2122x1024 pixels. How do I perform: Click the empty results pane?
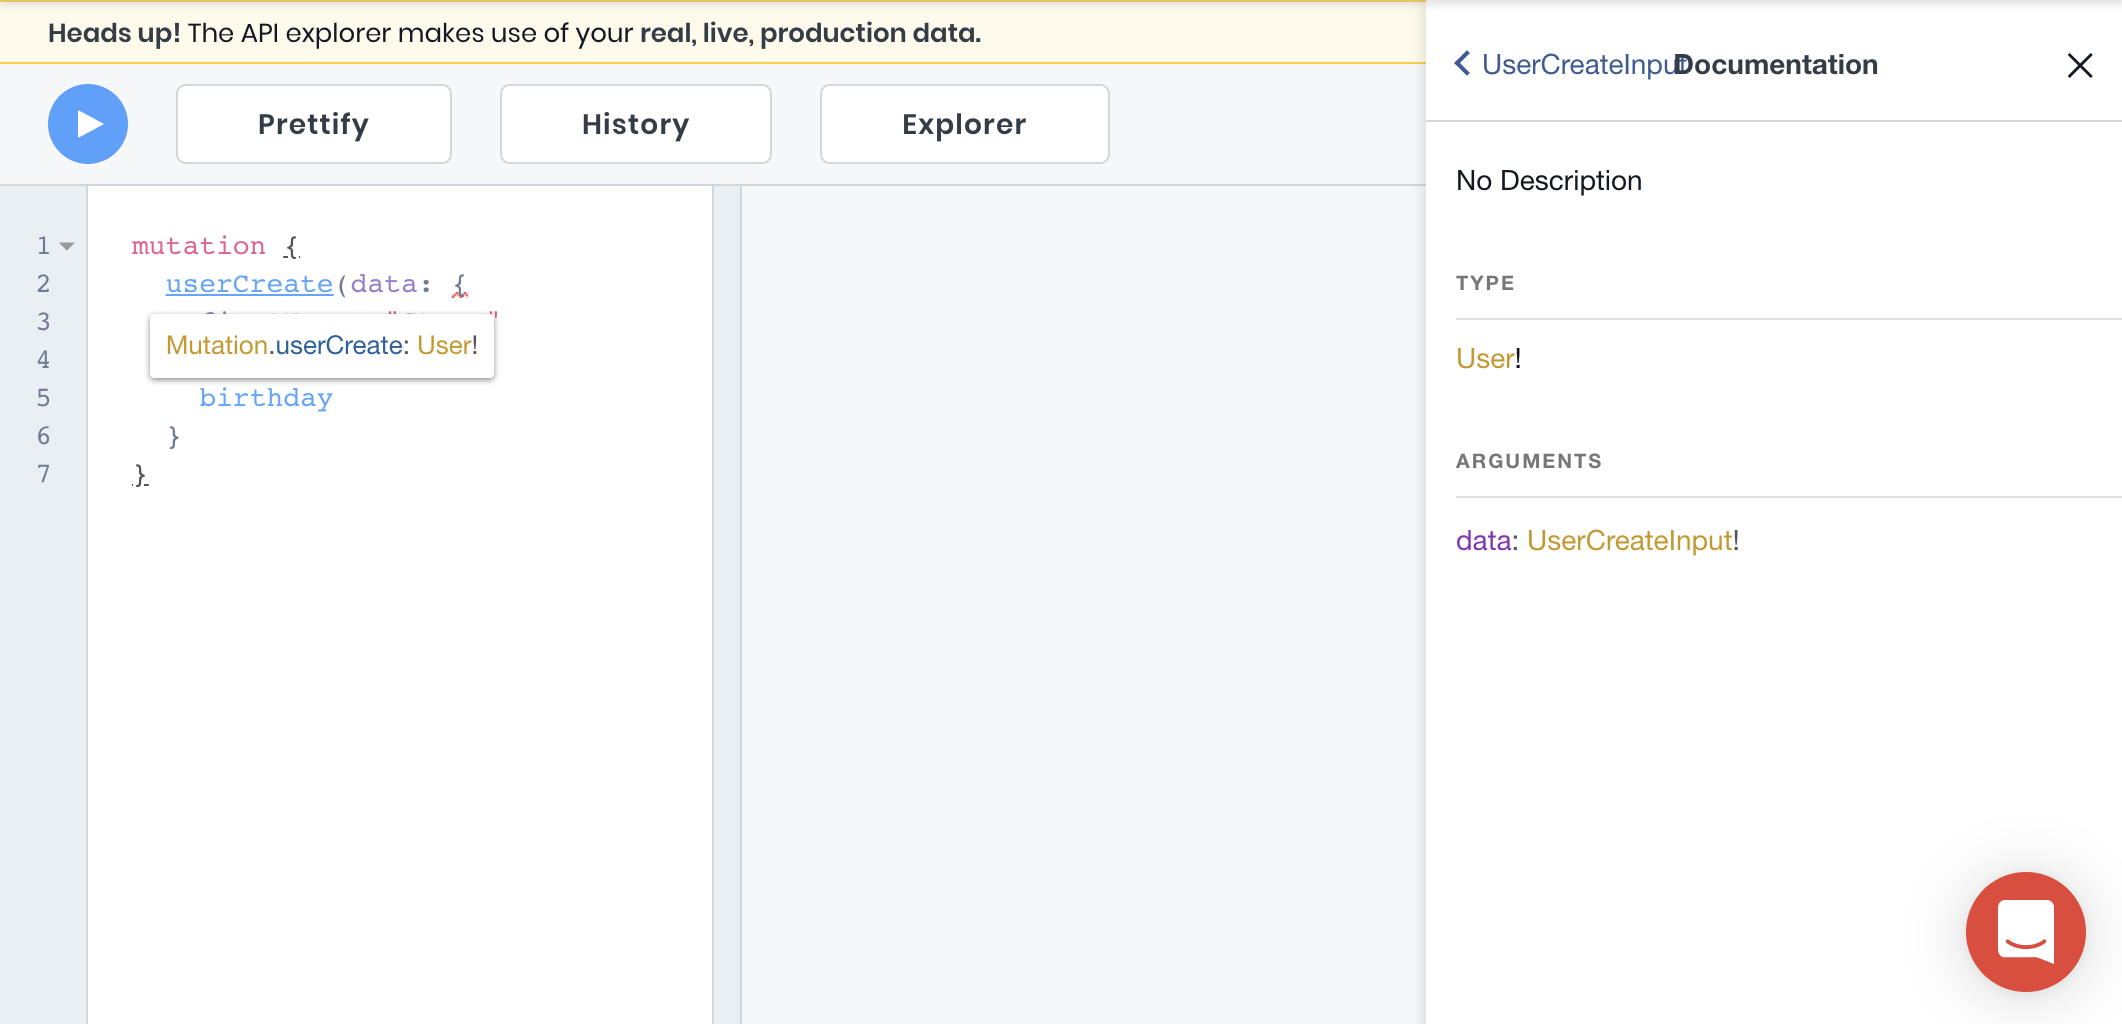point(1082,600)
